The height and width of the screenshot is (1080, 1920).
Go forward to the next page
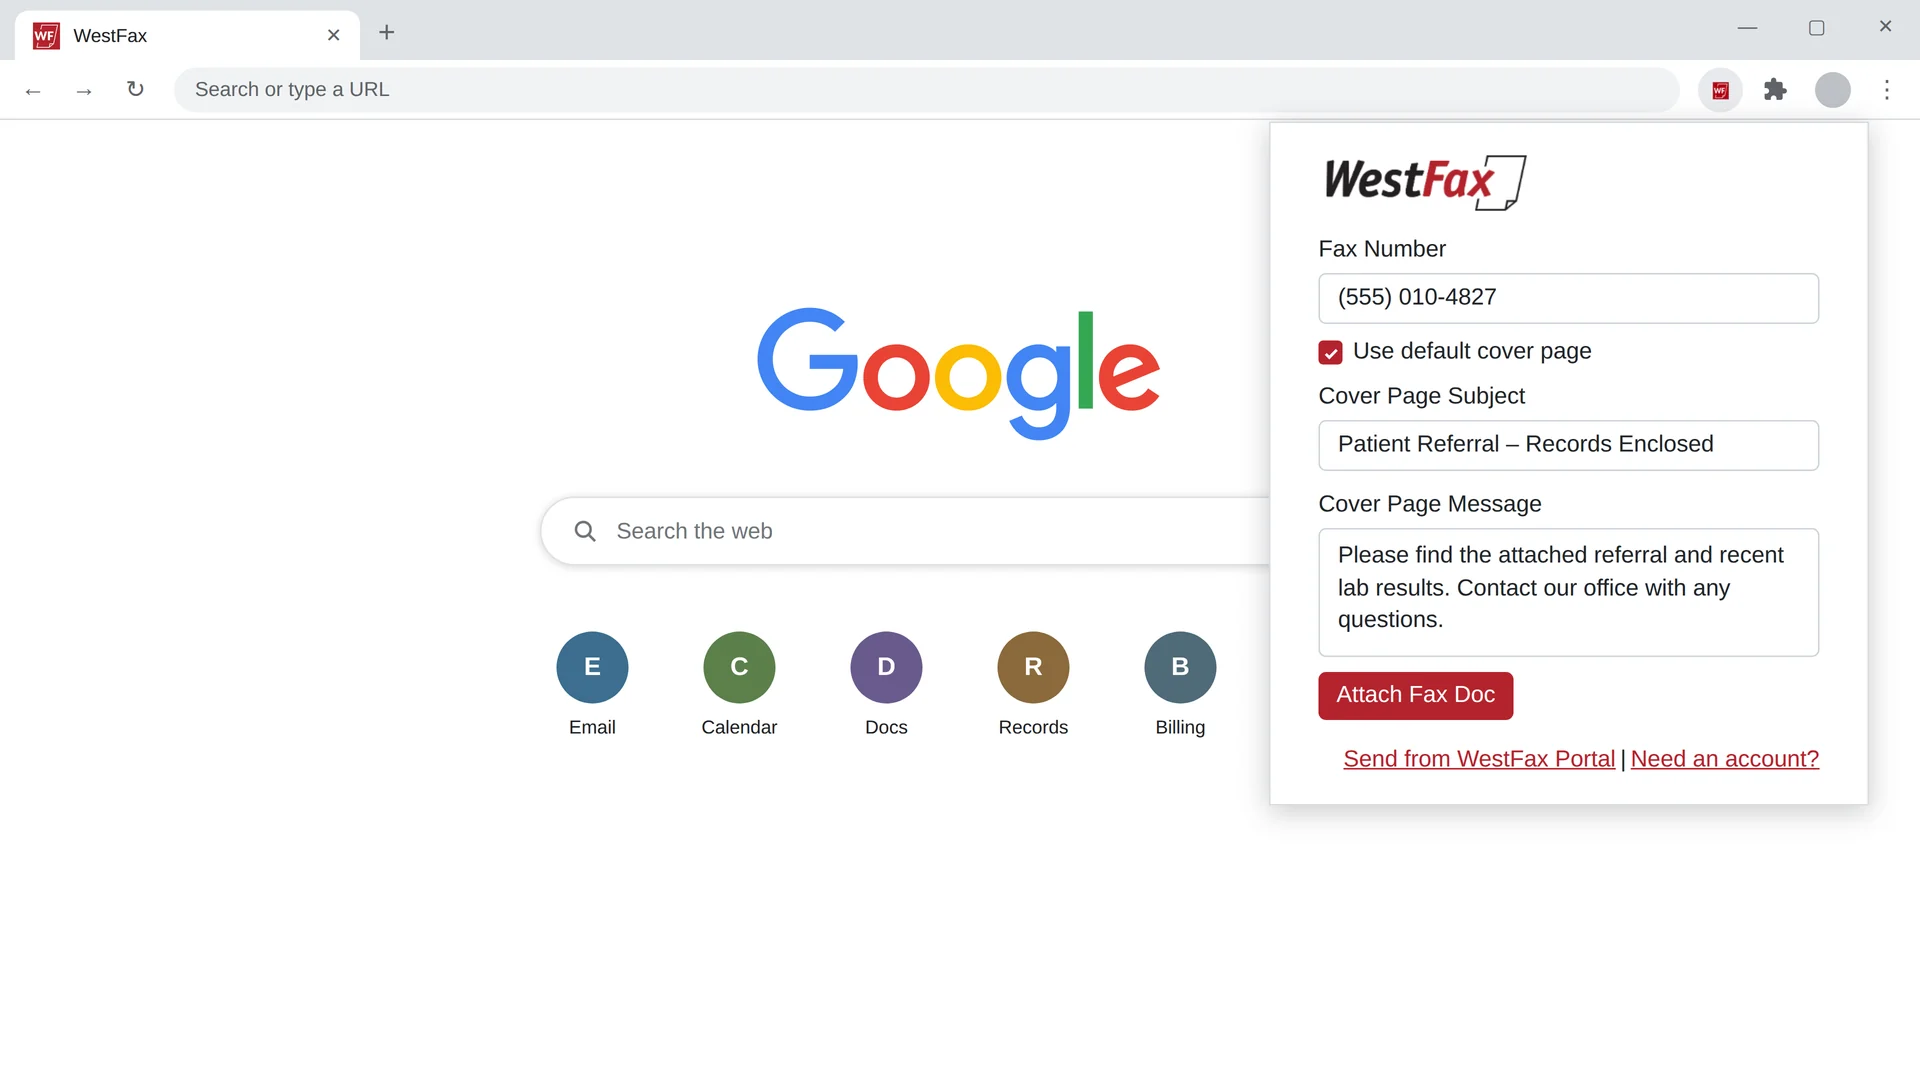coord(84,90)
